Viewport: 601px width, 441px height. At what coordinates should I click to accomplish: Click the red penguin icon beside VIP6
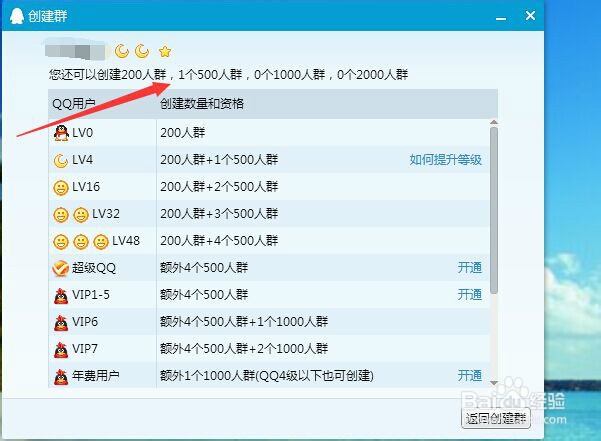61,323
